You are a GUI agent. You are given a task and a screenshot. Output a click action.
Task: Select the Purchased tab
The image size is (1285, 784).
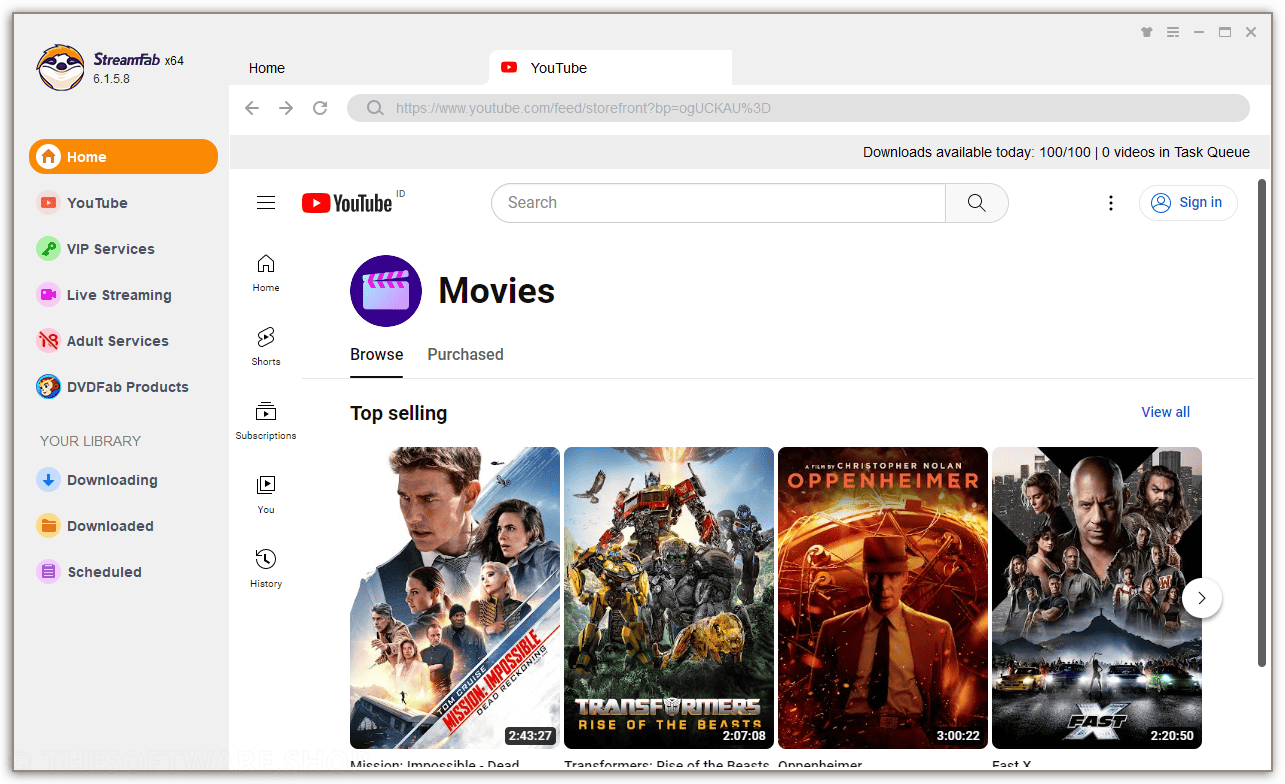coord(465,355)
